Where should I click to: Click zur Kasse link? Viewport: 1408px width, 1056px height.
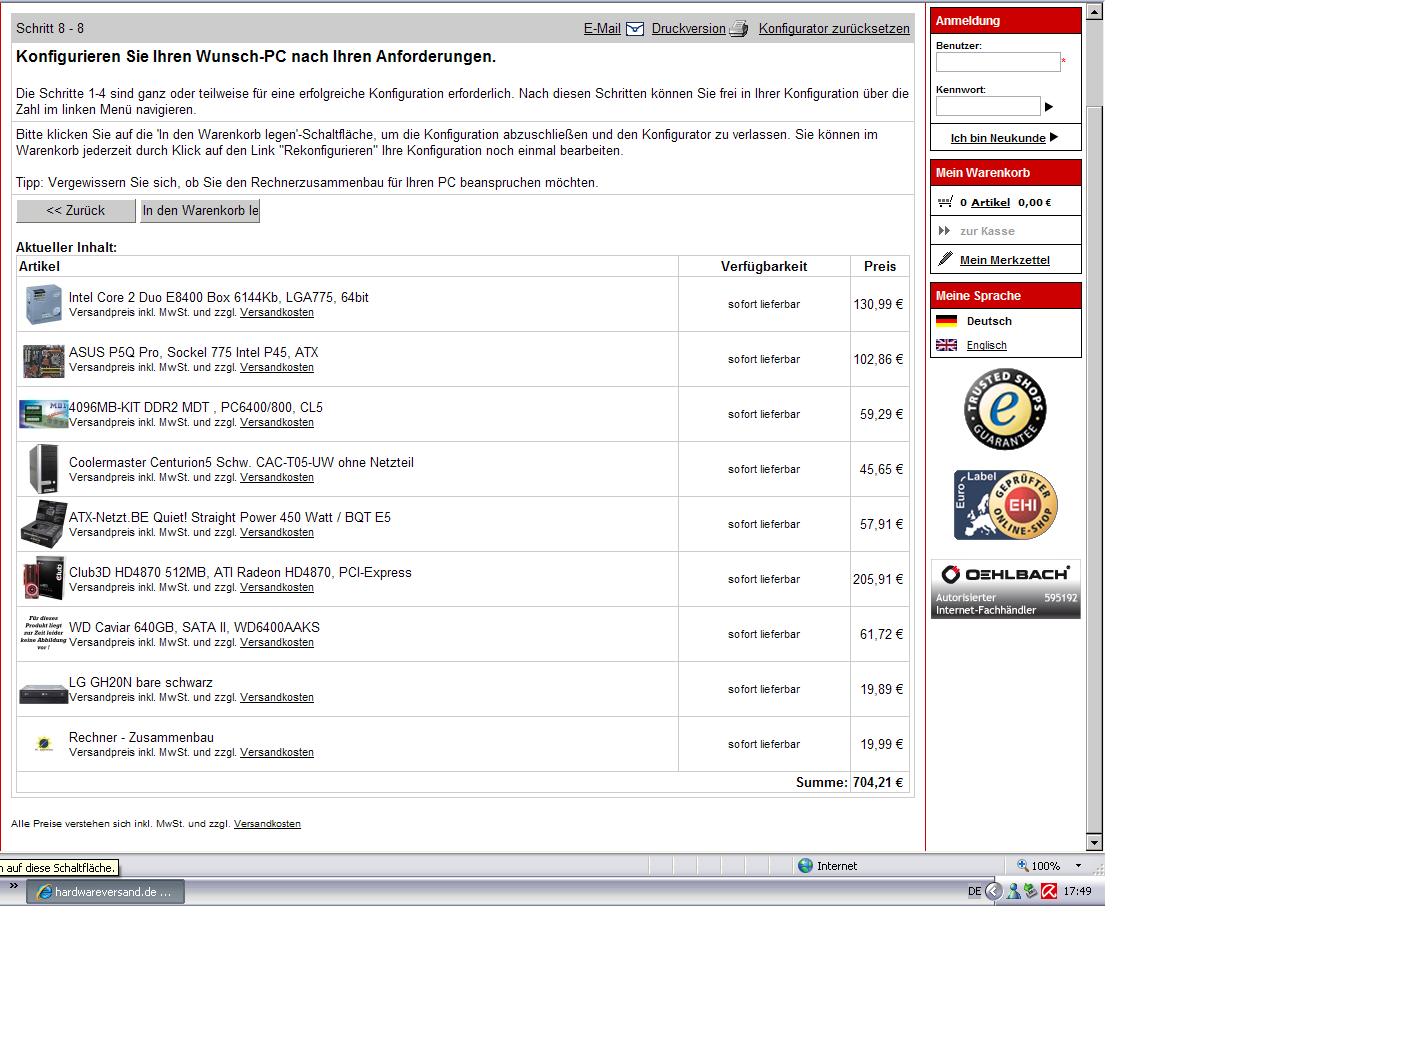click(x=987, y=231)
